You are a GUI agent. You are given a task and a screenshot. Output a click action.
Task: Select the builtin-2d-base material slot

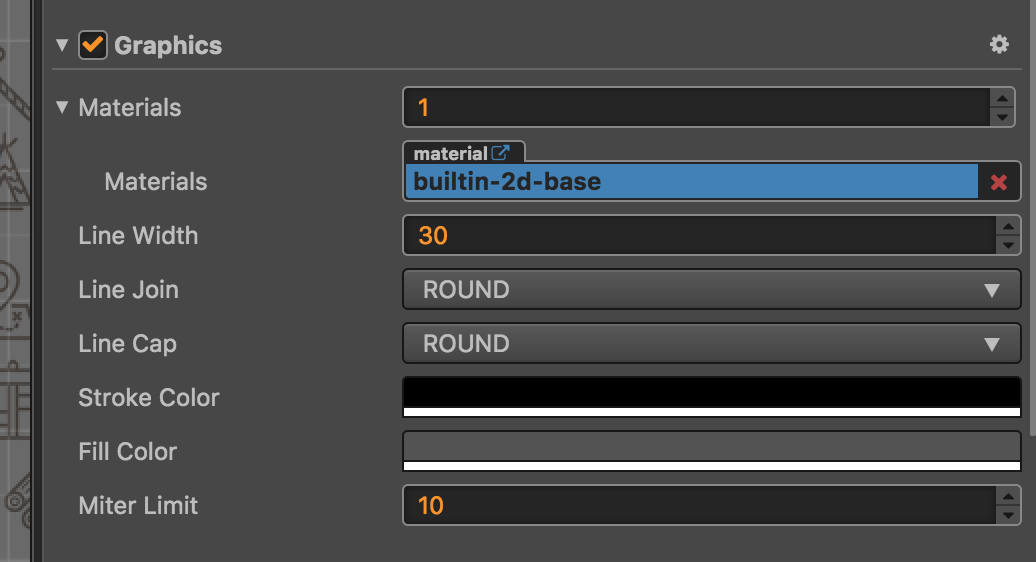click(690, 182)
